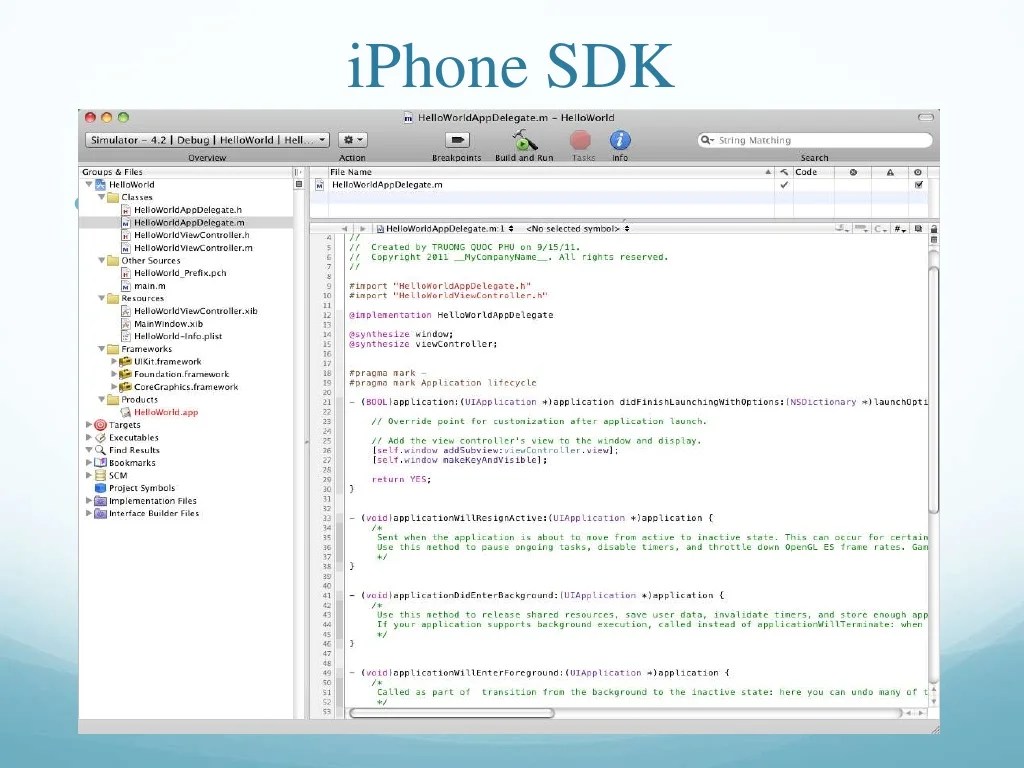The width and height of the screenshot is (1024, 768).
Task: Click the Targets bullseye icon
Action: pyautogui.click(x=100, y=425)
